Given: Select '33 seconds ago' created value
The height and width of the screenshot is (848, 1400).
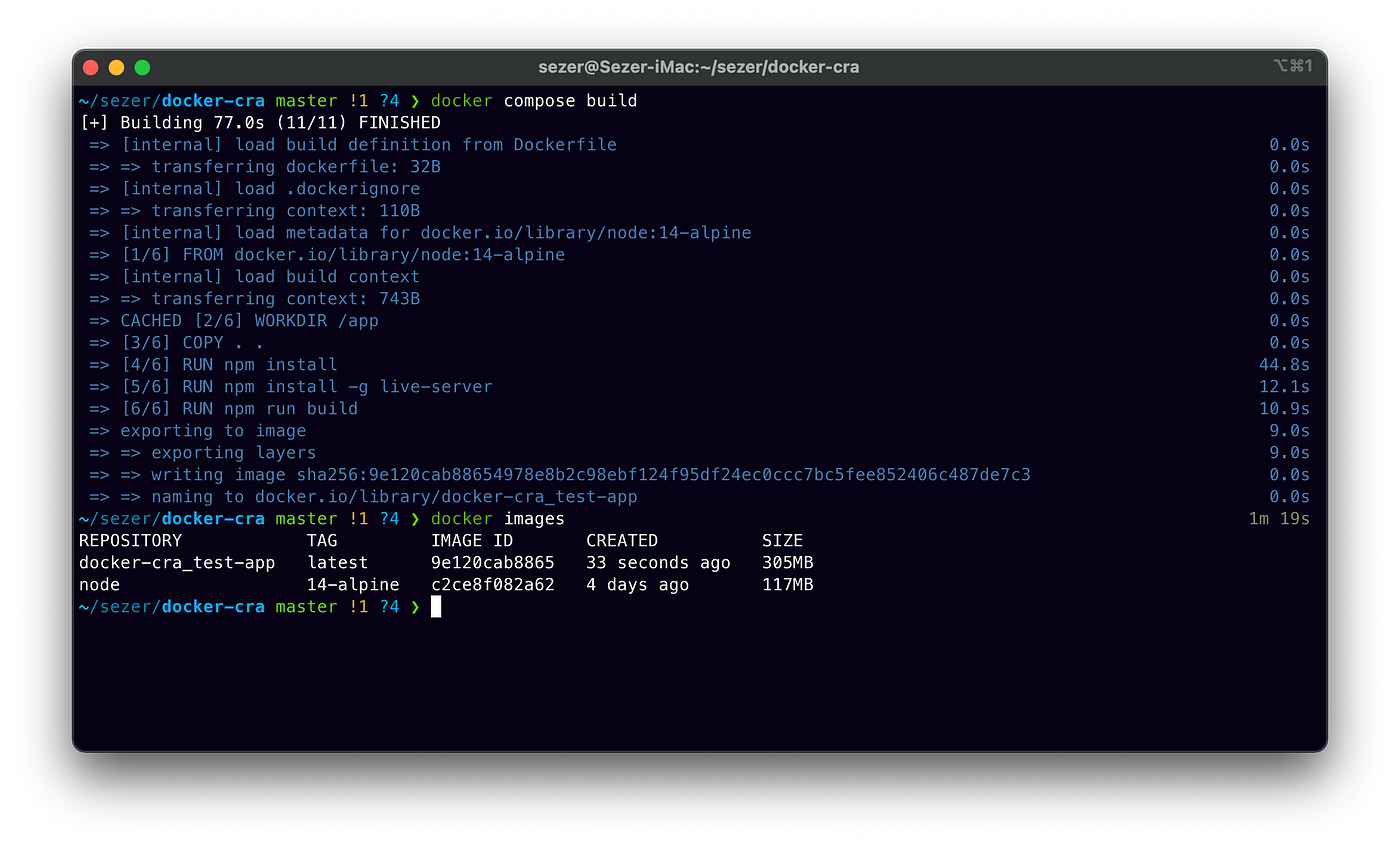Looking at the screenshot, I should [659, 563].
